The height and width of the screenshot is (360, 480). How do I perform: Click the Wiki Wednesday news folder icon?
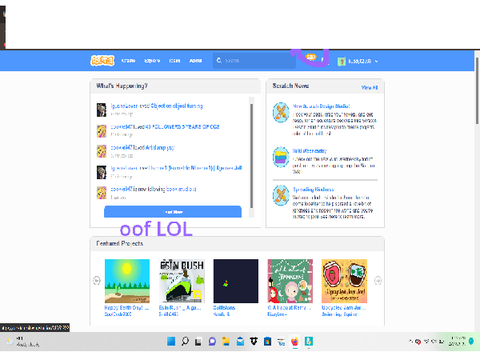coord(281,157)
